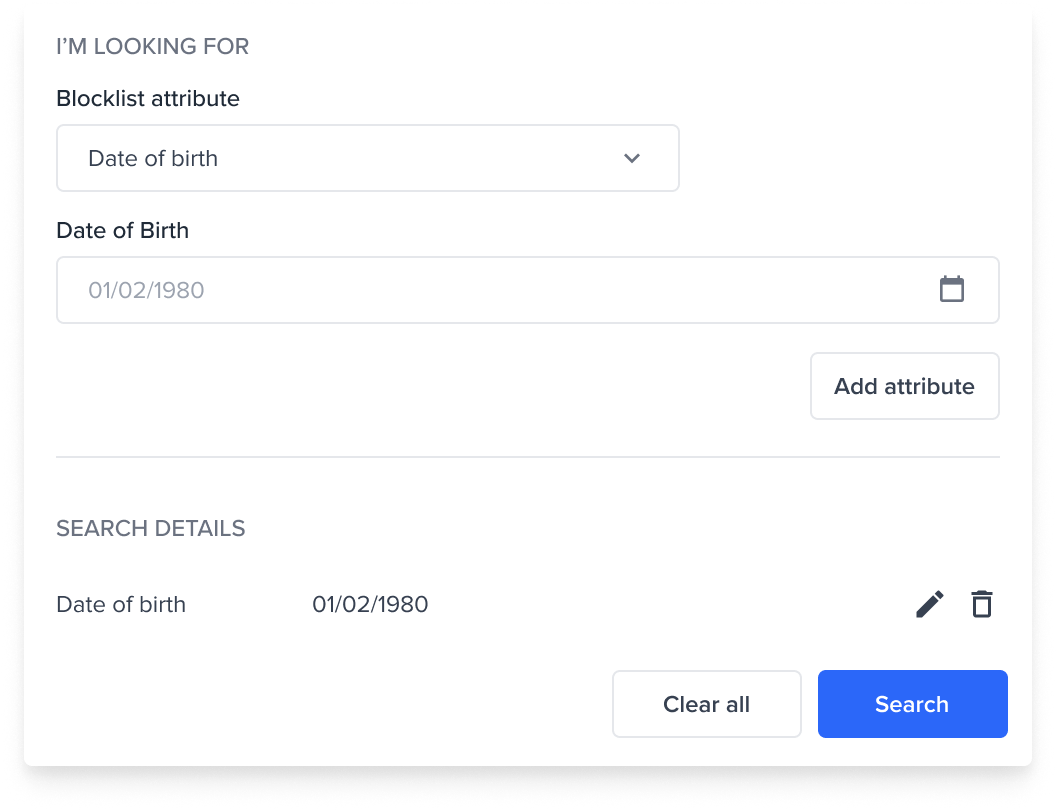Select the 'Date of birth' dropdown value text
This screenshot has width=1056, height=810.
point(153,158)
